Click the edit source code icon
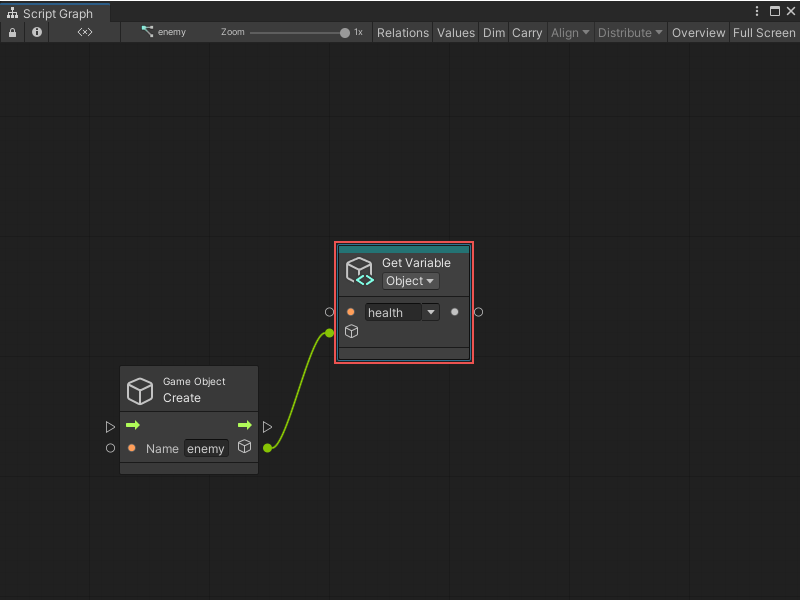Viewport: 800px width, 600px height. [84, 32]
